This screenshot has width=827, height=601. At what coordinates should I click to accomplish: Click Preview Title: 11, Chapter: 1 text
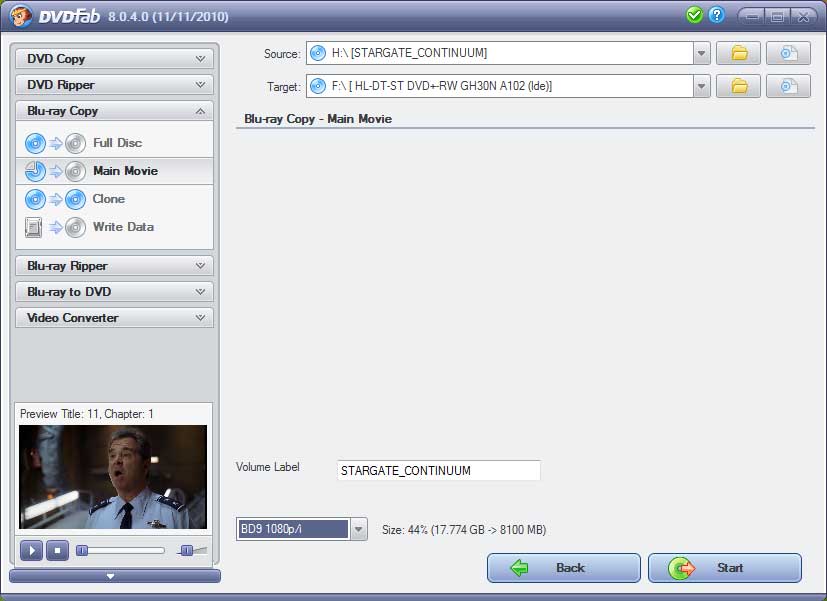pyautogui.click(x=86, y=414)
